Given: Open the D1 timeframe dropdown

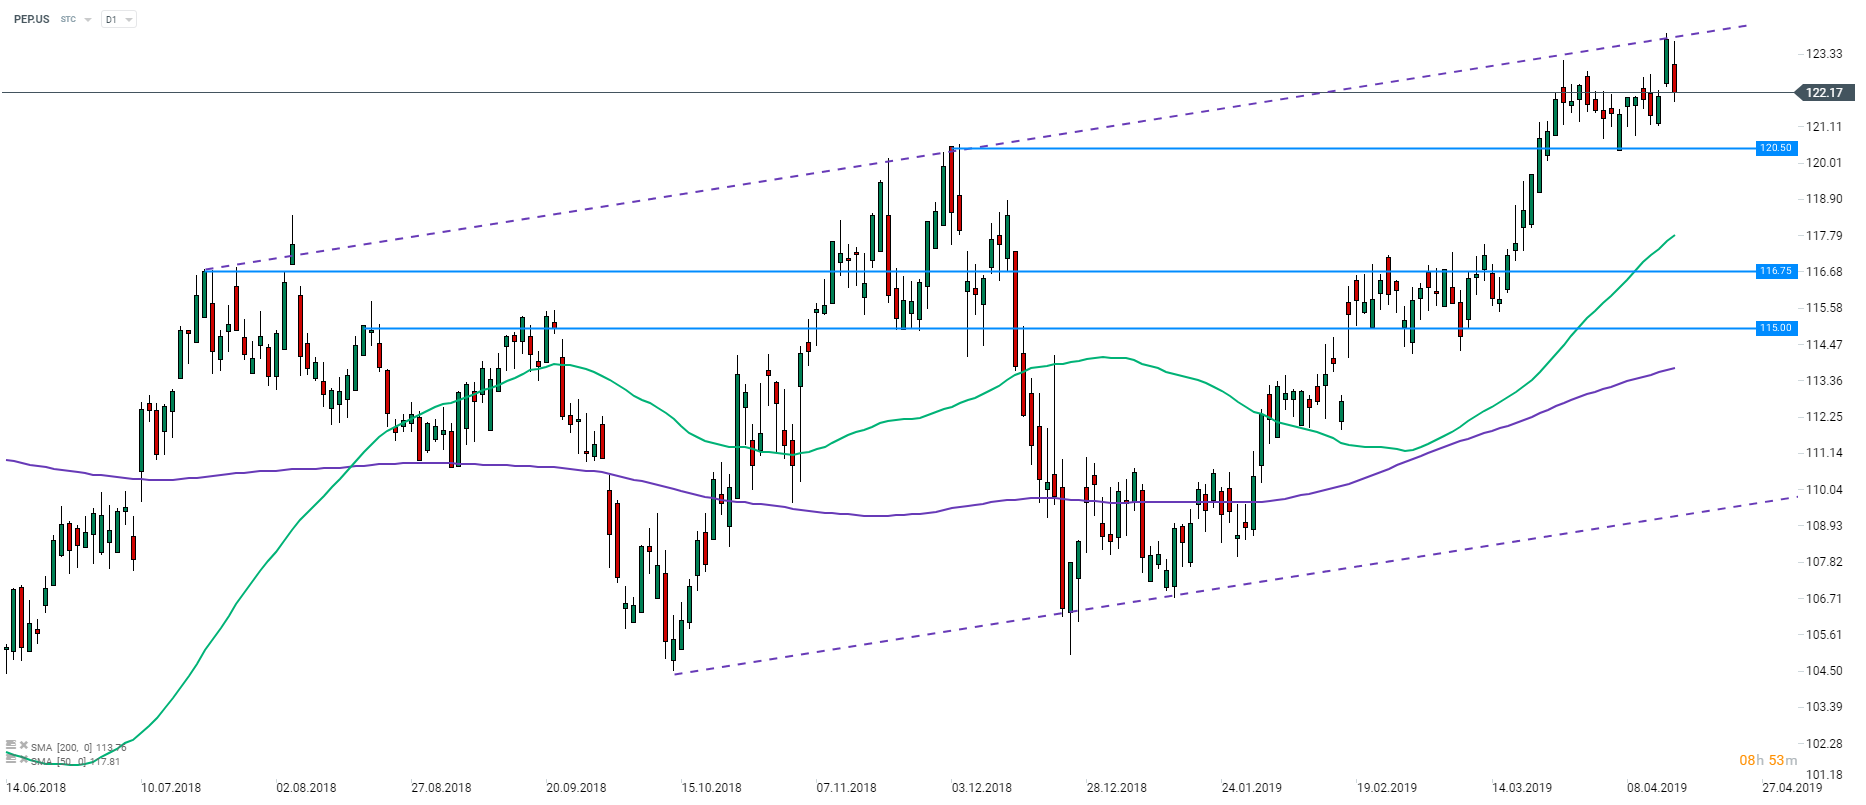Looking at the screenshot, I should 118,19.
